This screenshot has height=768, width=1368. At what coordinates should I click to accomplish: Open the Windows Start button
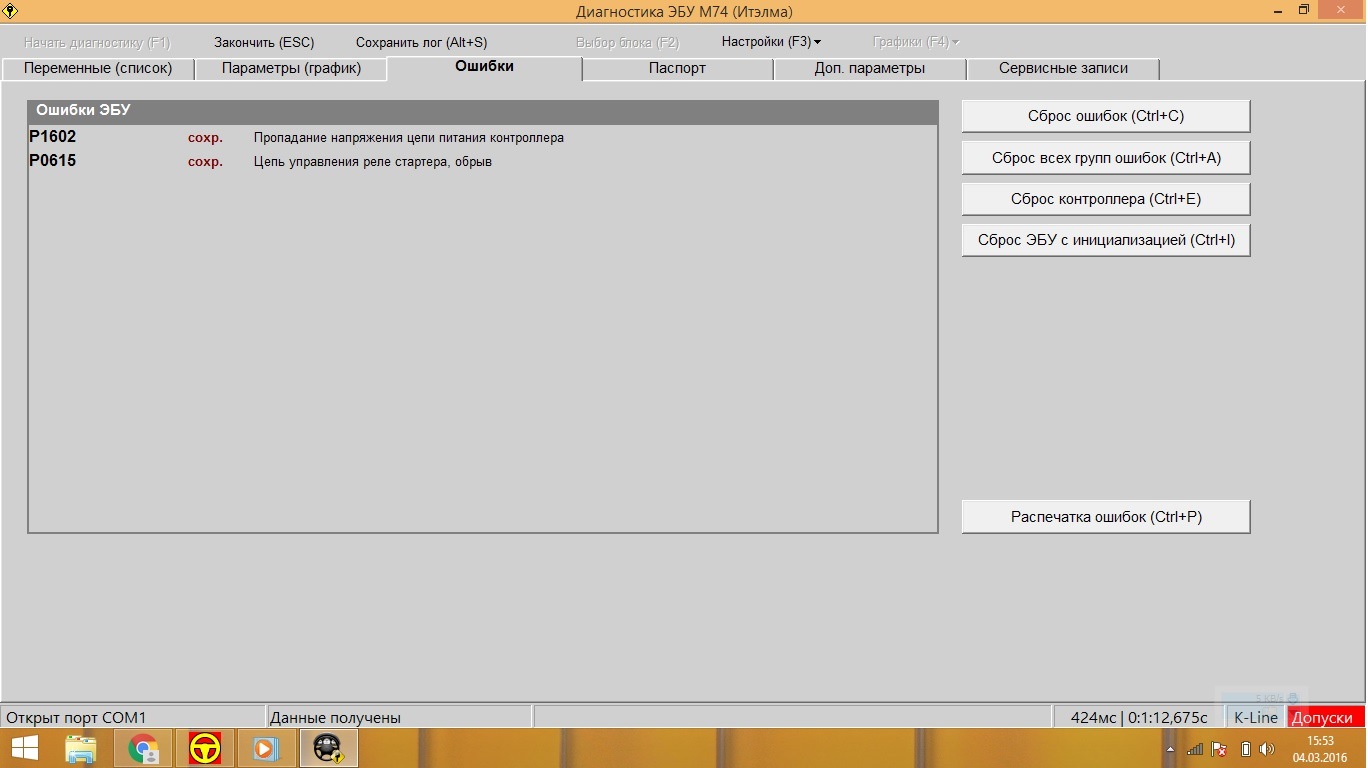pos(24,748)
